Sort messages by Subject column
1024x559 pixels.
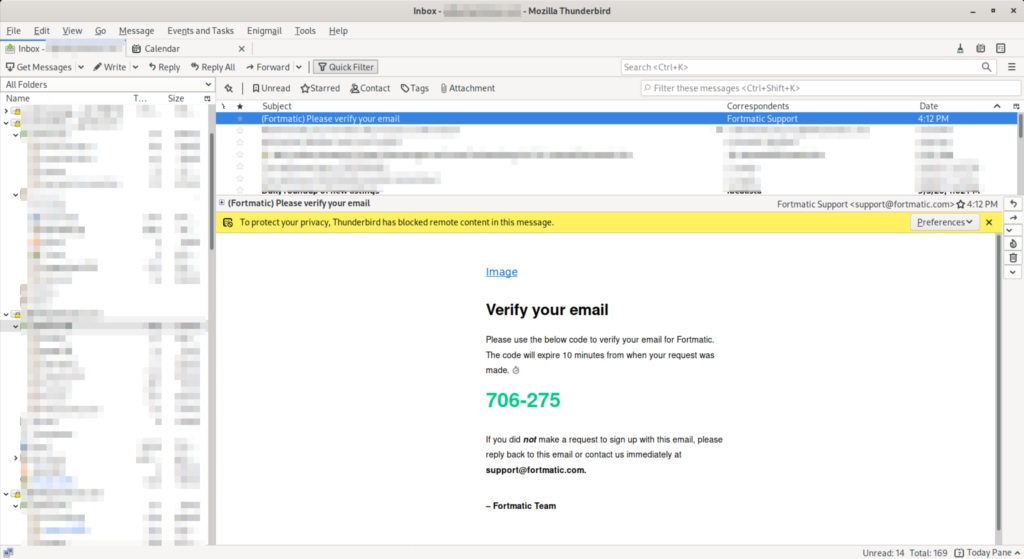(x=277, y=106)
